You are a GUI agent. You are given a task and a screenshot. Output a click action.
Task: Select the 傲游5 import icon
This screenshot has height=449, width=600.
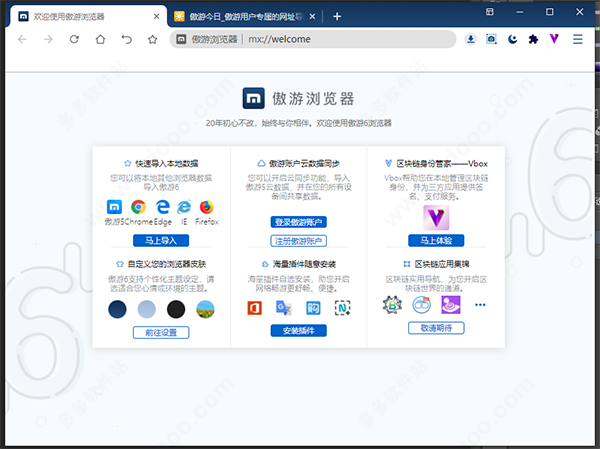[114, 207]
